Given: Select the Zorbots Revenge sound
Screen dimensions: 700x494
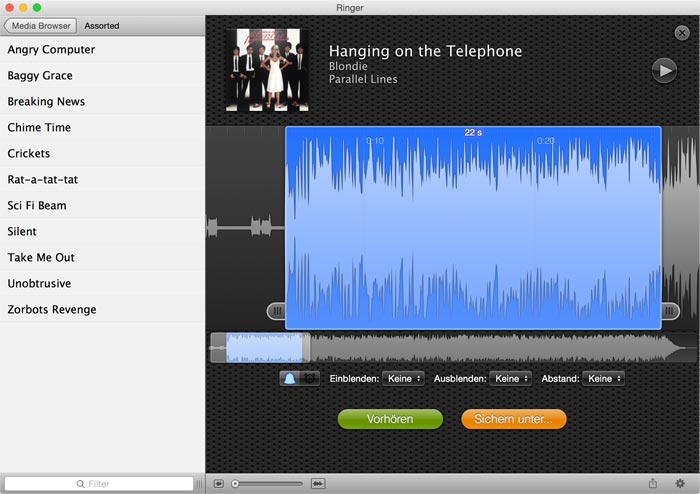Looking at the screenshot, I should [x=102, y=309].
